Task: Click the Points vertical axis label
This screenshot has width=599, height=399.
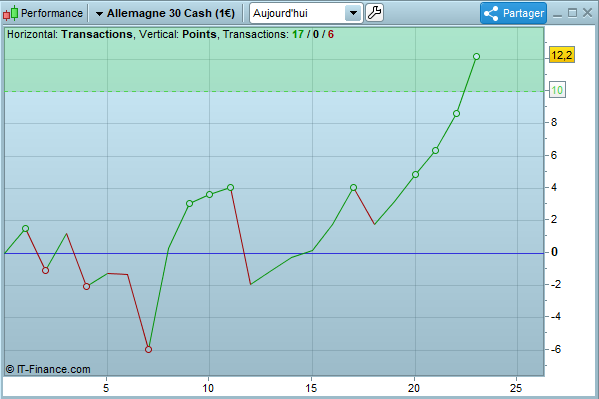Action: coord(199,34)
